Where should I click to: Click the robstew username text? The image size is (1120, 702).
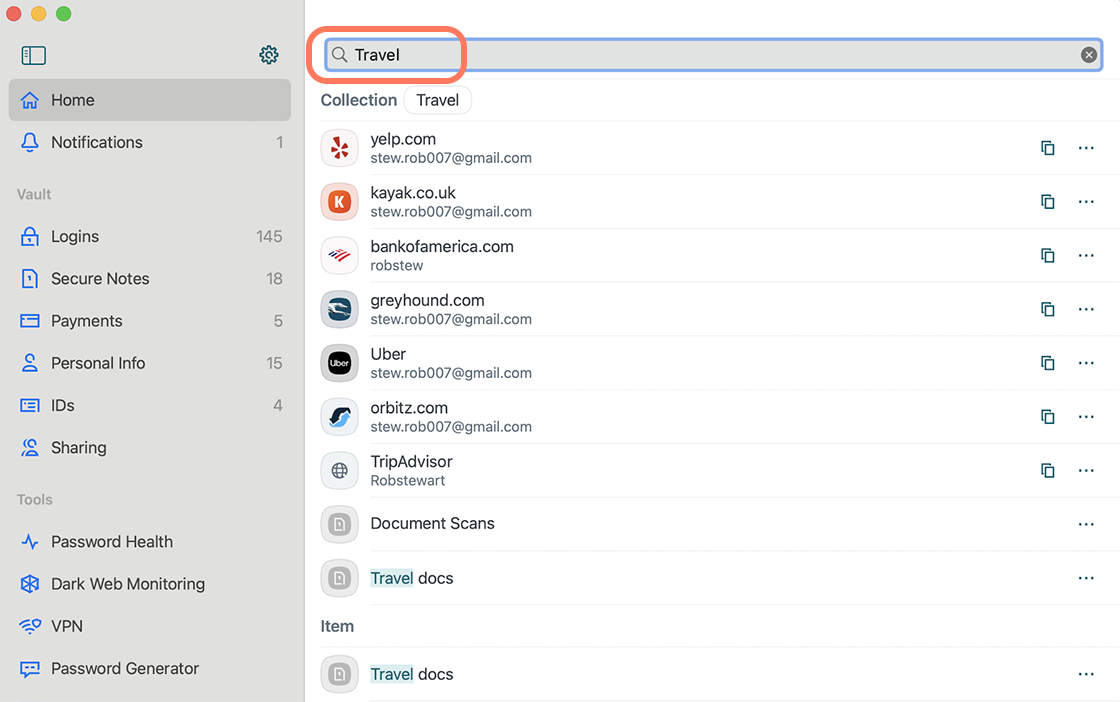click(x=396, y=266)
